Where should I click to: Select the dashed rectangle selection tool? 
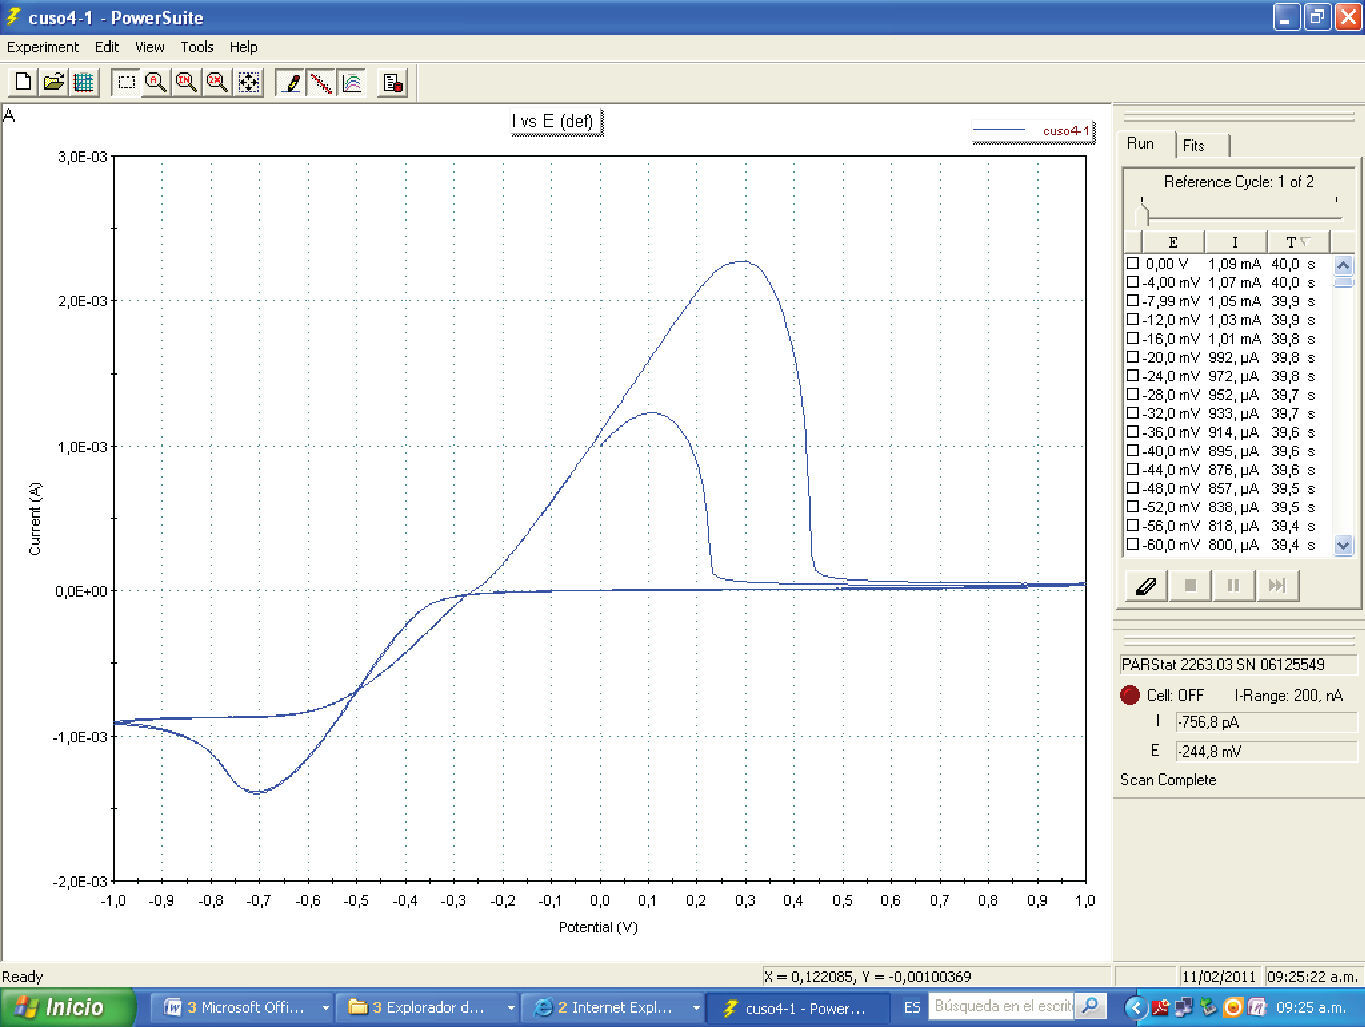click(x=126, y=83)
